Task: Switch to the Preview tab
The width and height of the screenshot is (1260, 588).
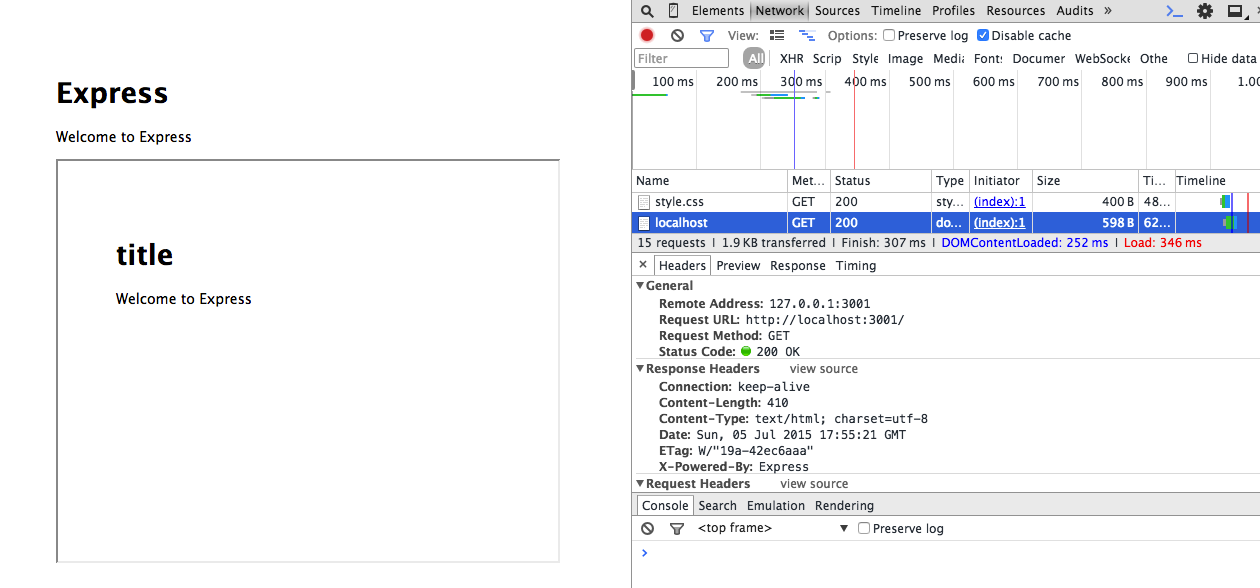Action: [x=738, y=265]
